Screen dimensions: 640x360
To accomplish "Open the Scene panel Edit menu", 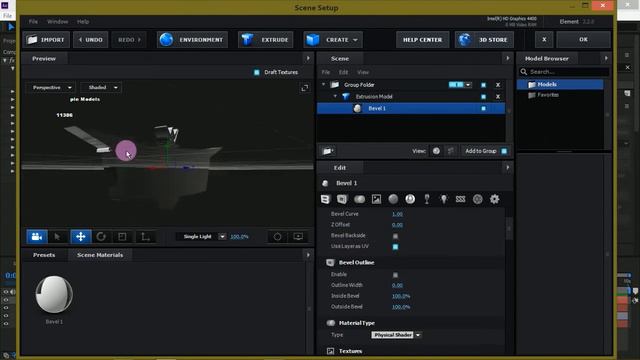I will point(344,72).
